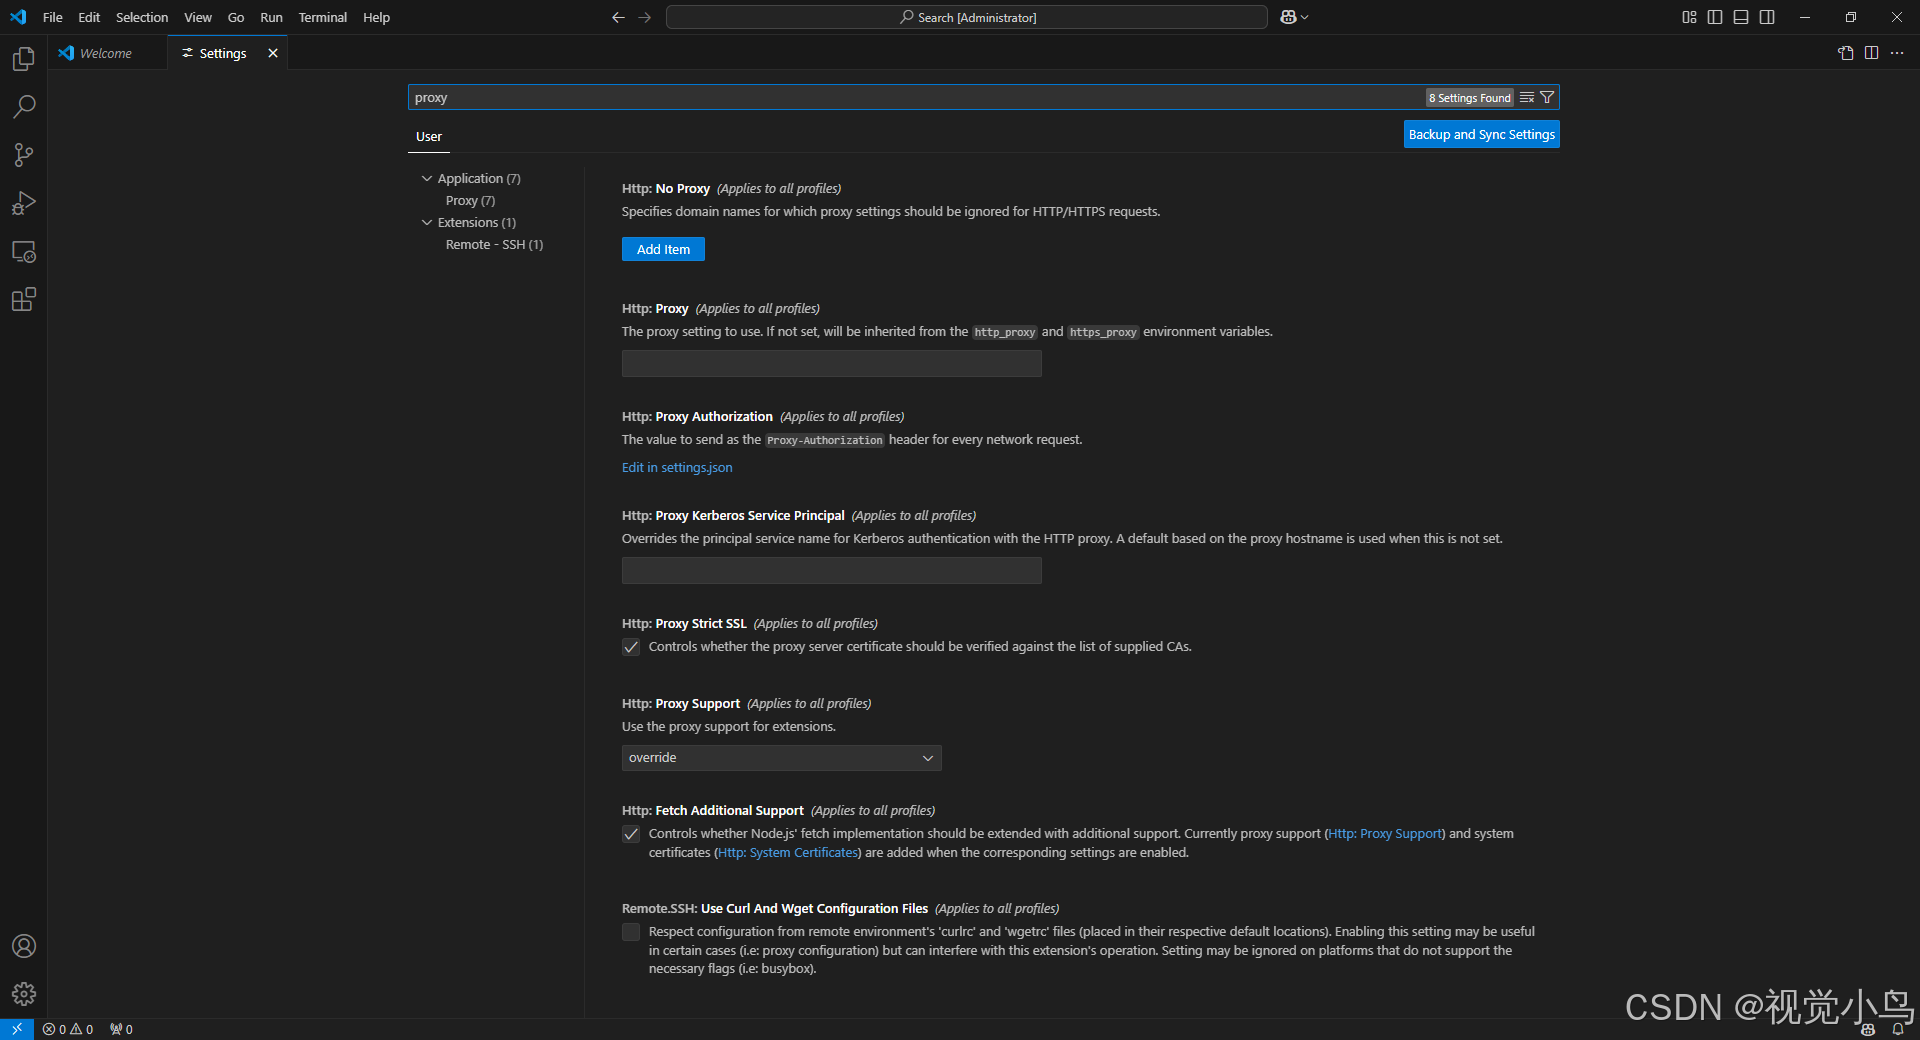Open Settings JSON file icon

point(1845,53)
